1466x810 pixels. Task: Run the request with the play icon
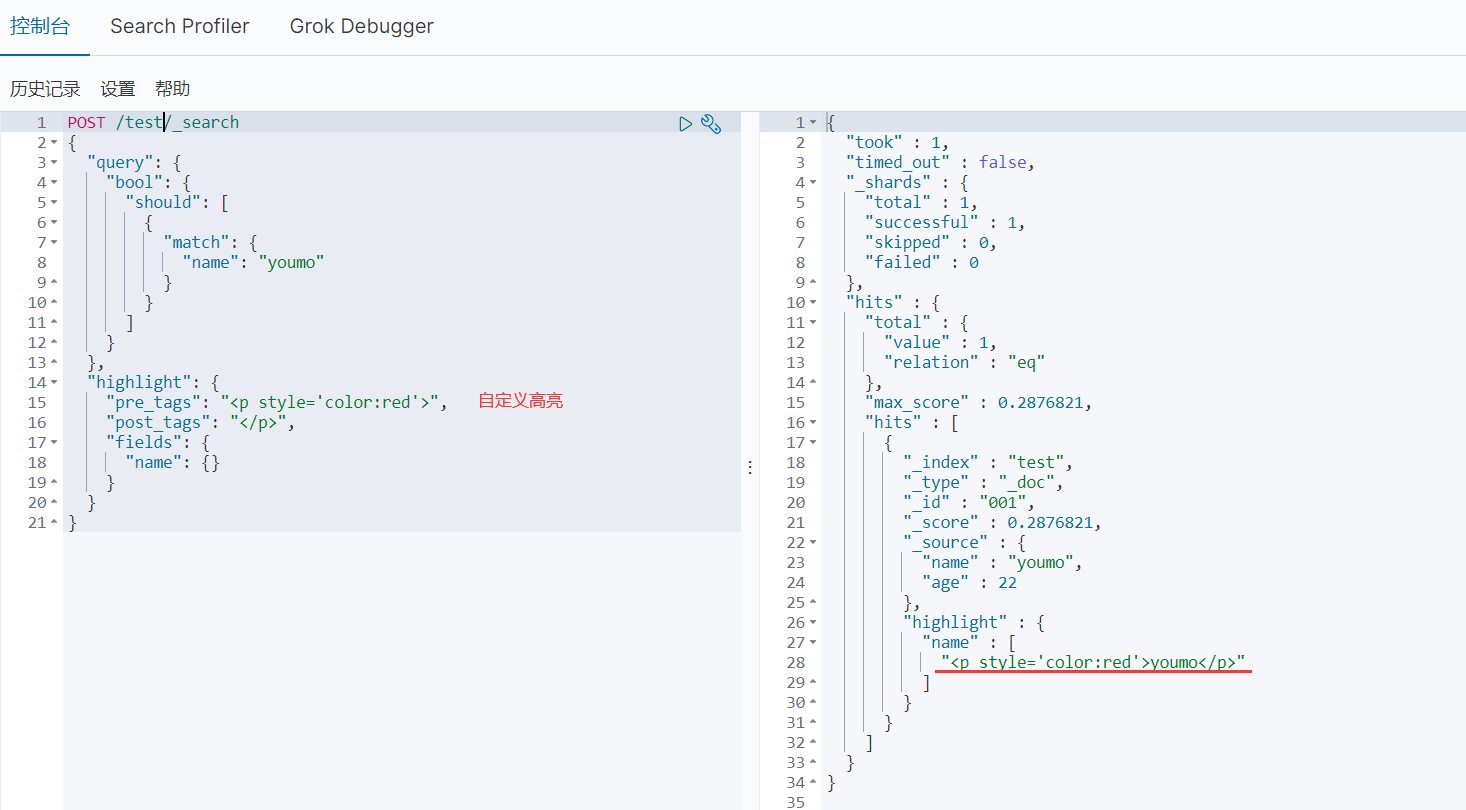[x=685, y=124]
